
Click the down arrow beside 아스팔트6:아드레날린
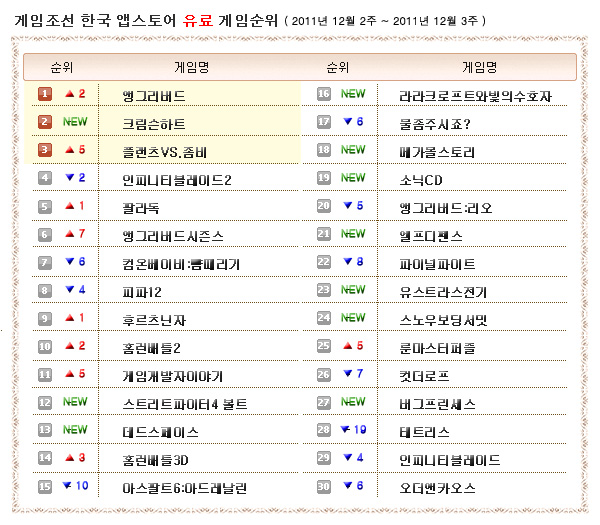[67, 485]
